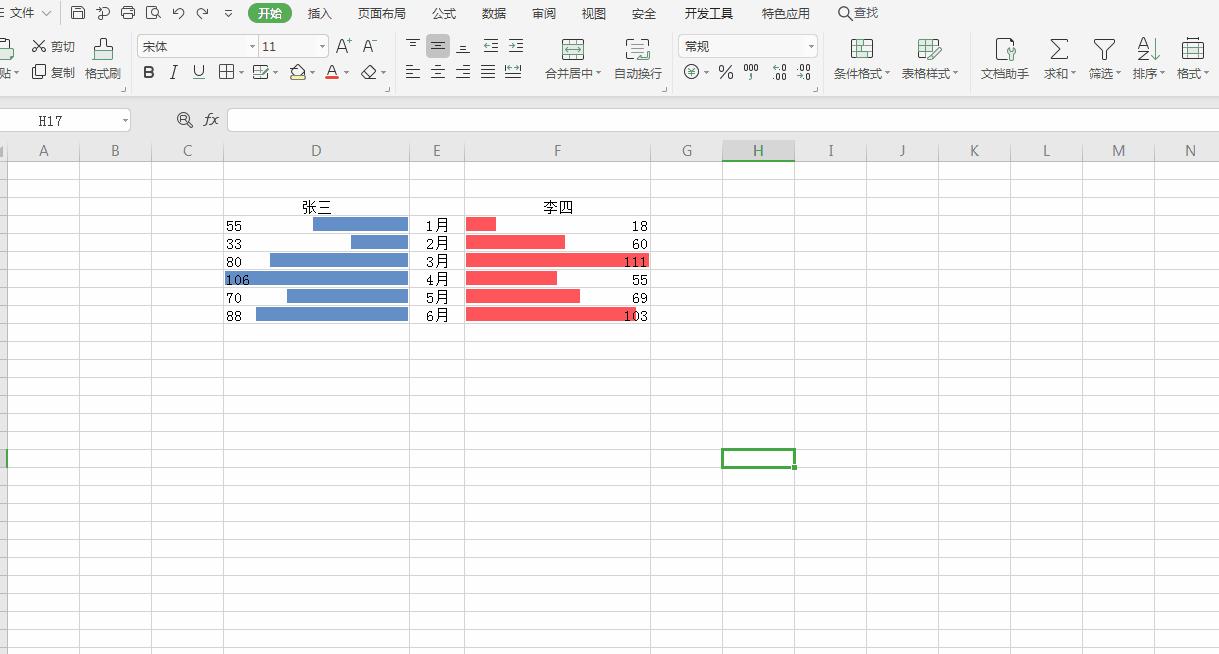Open the Format (格式) dropdown

(1192, 59)
